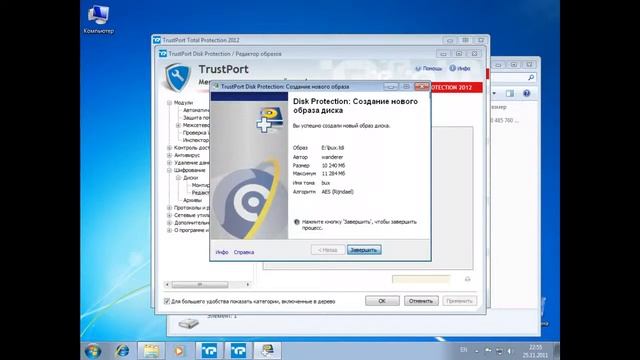This screenshot has height=360, width=640.
Task: Expand the Межсетевой tree node
Action: click(x=178, y=125)
